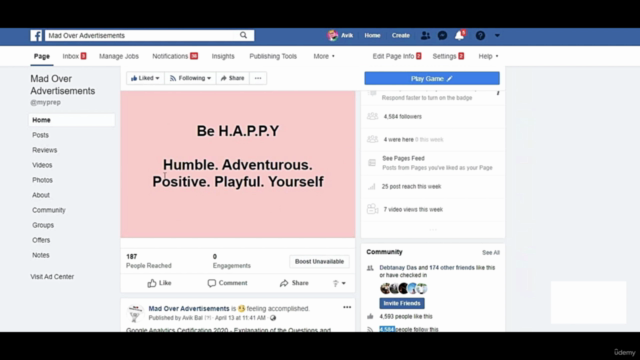Comment on the Be H.A.P.P.Y post
640x360 pixels.
227,283
